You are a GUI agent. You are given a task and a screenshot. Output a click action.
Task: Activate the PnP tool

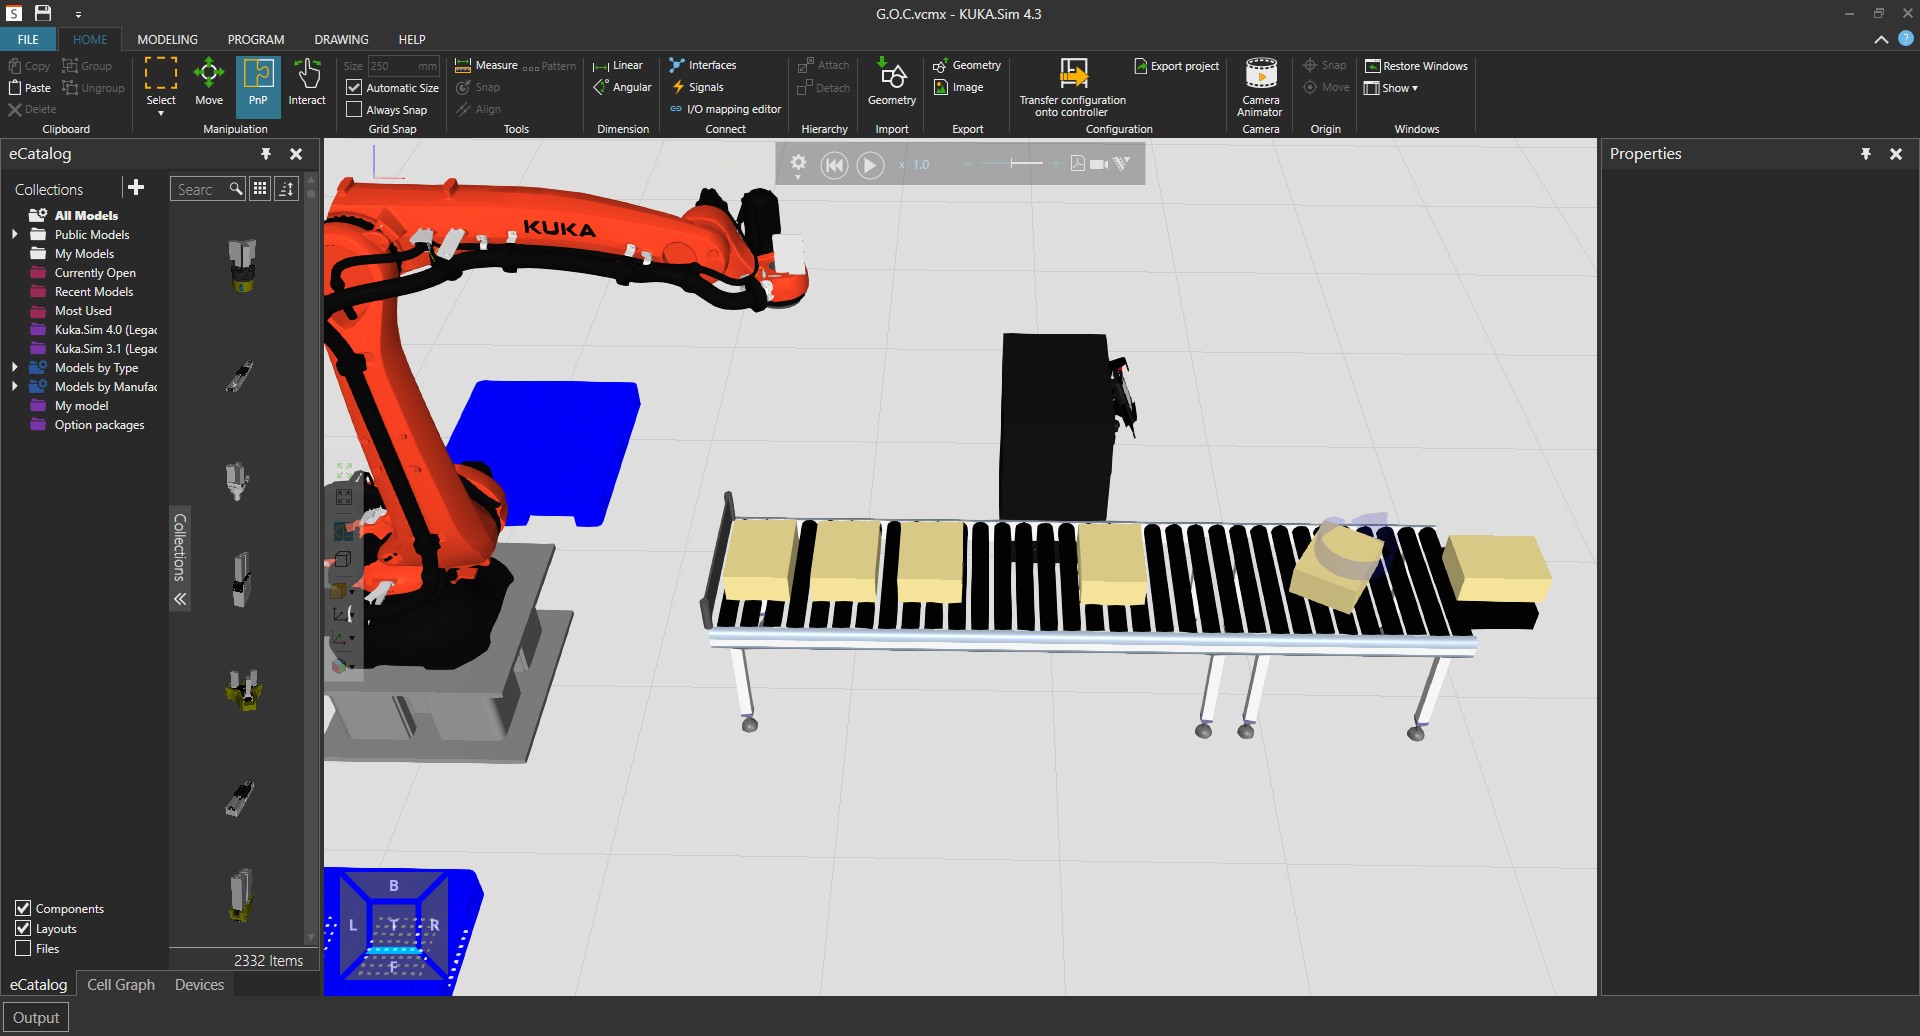pos(258,82)
